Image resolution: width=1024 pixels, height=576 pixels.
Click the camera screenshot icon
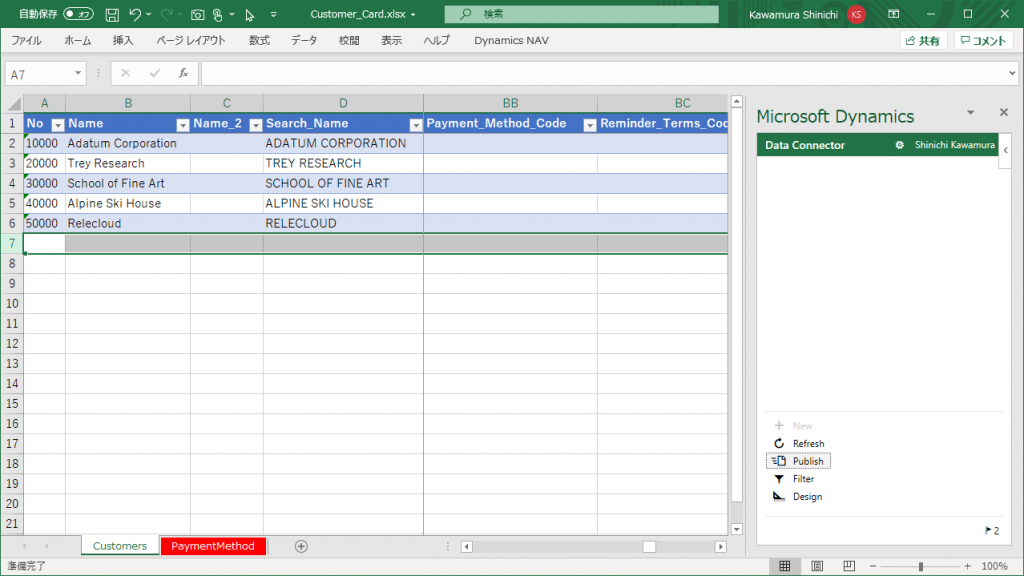coord(197,14)
